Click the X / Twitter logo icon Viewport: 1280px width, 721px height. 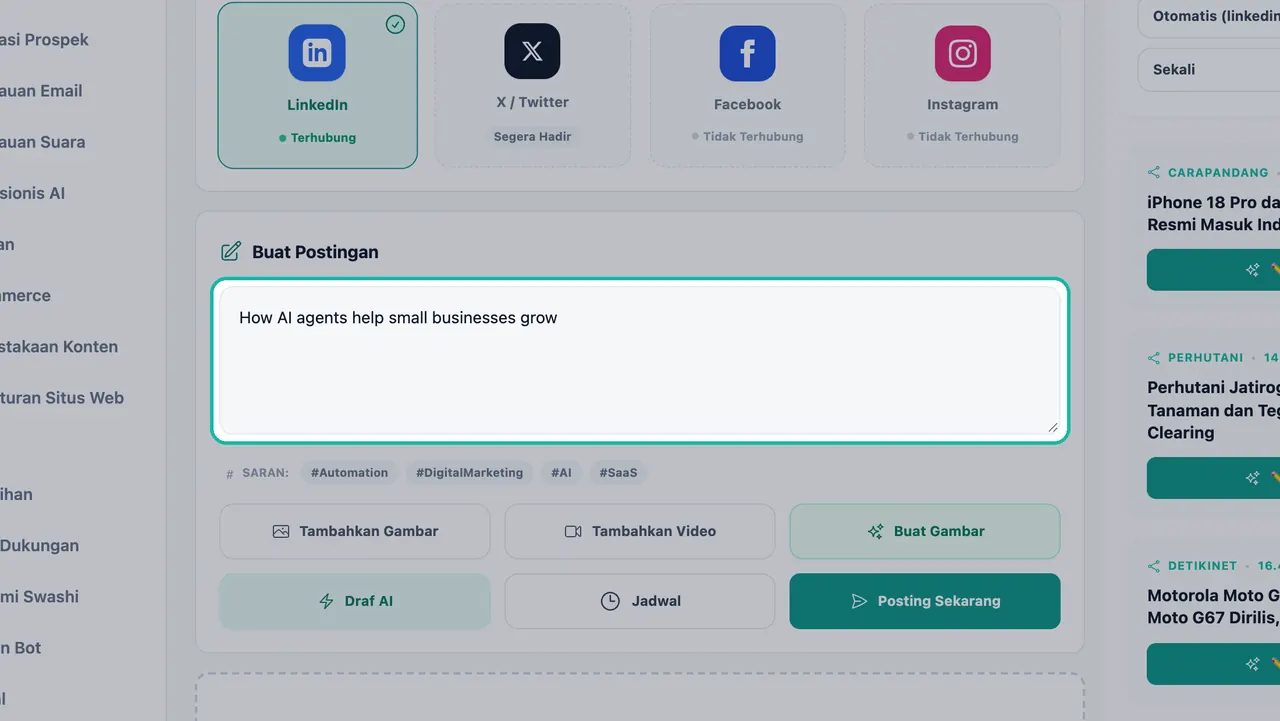(532, 52)
